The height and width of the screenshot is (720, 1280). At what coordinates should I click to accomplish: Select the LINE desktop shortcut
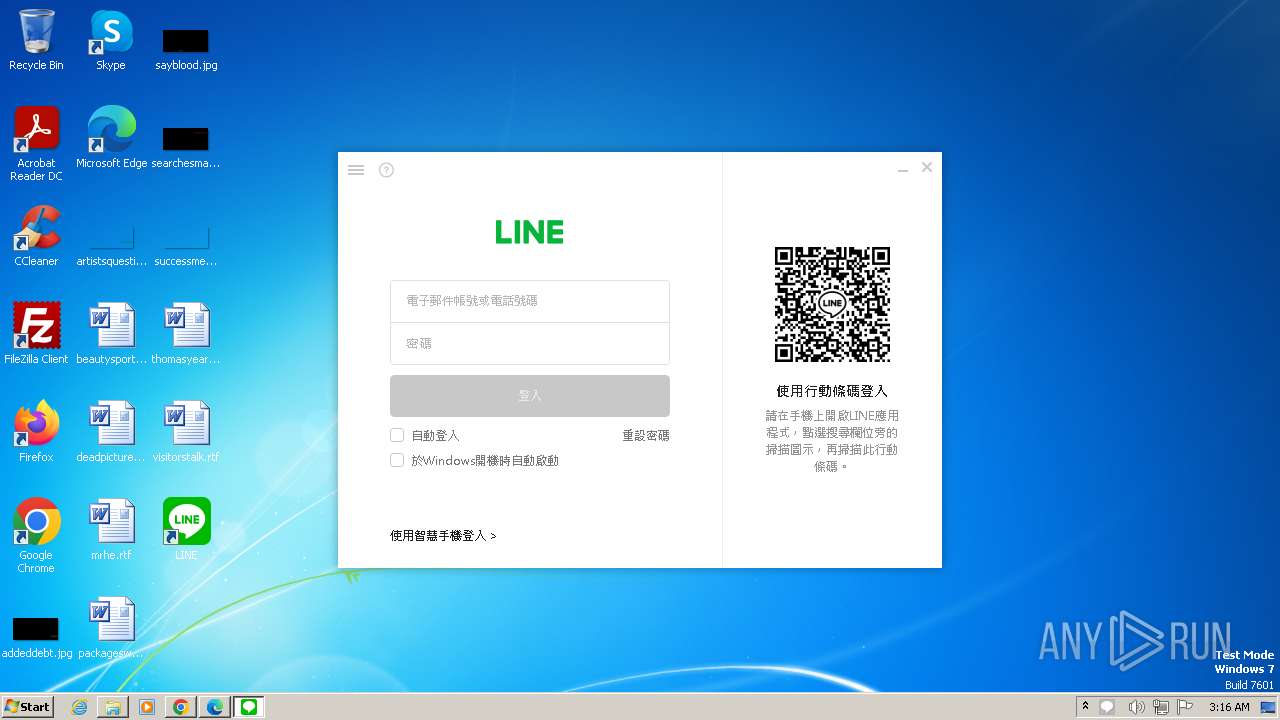tap(186, 530)
